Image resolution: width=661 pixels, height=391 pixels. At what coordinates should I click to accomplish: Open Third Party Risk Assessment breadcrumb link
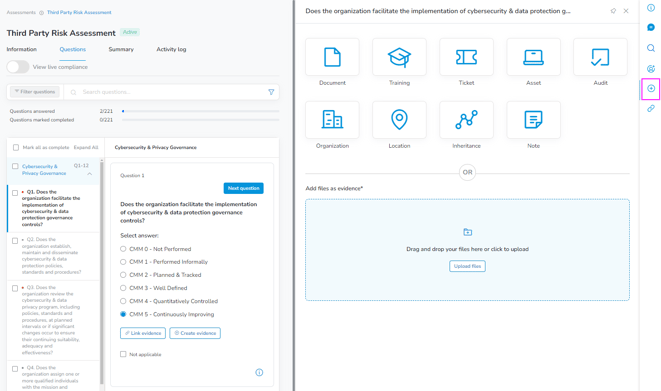coord(79,13)
